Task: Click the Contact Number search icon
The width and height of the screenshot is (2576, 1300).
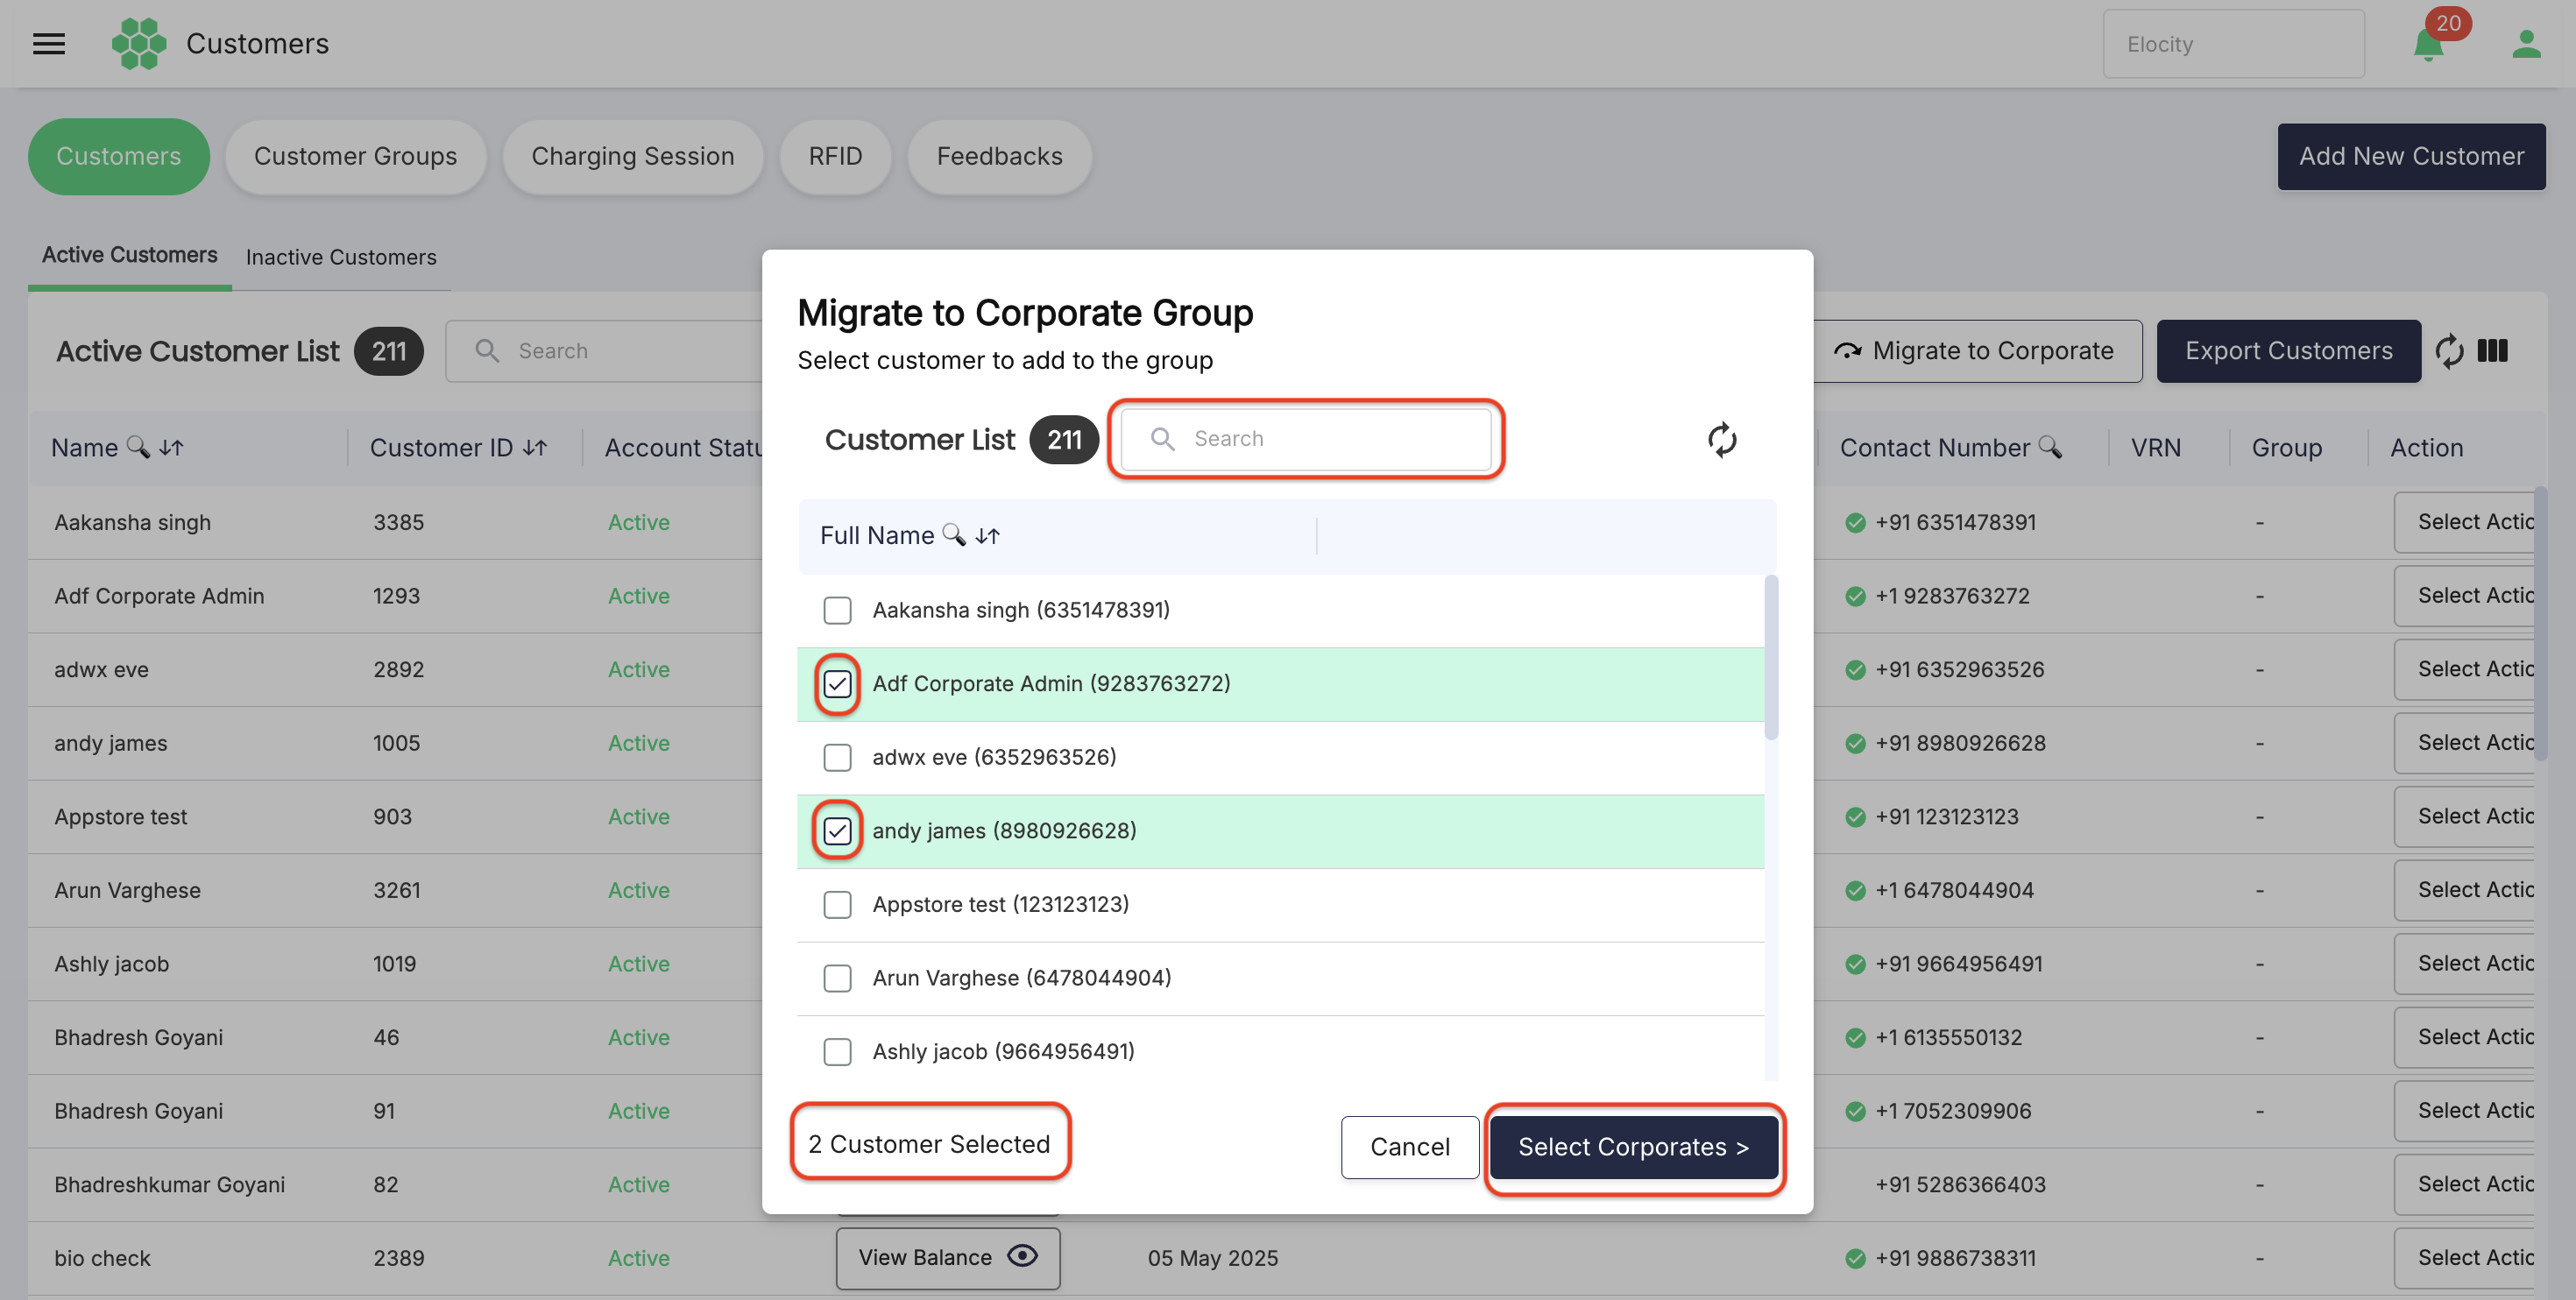Action: (x=2049, y=447)
